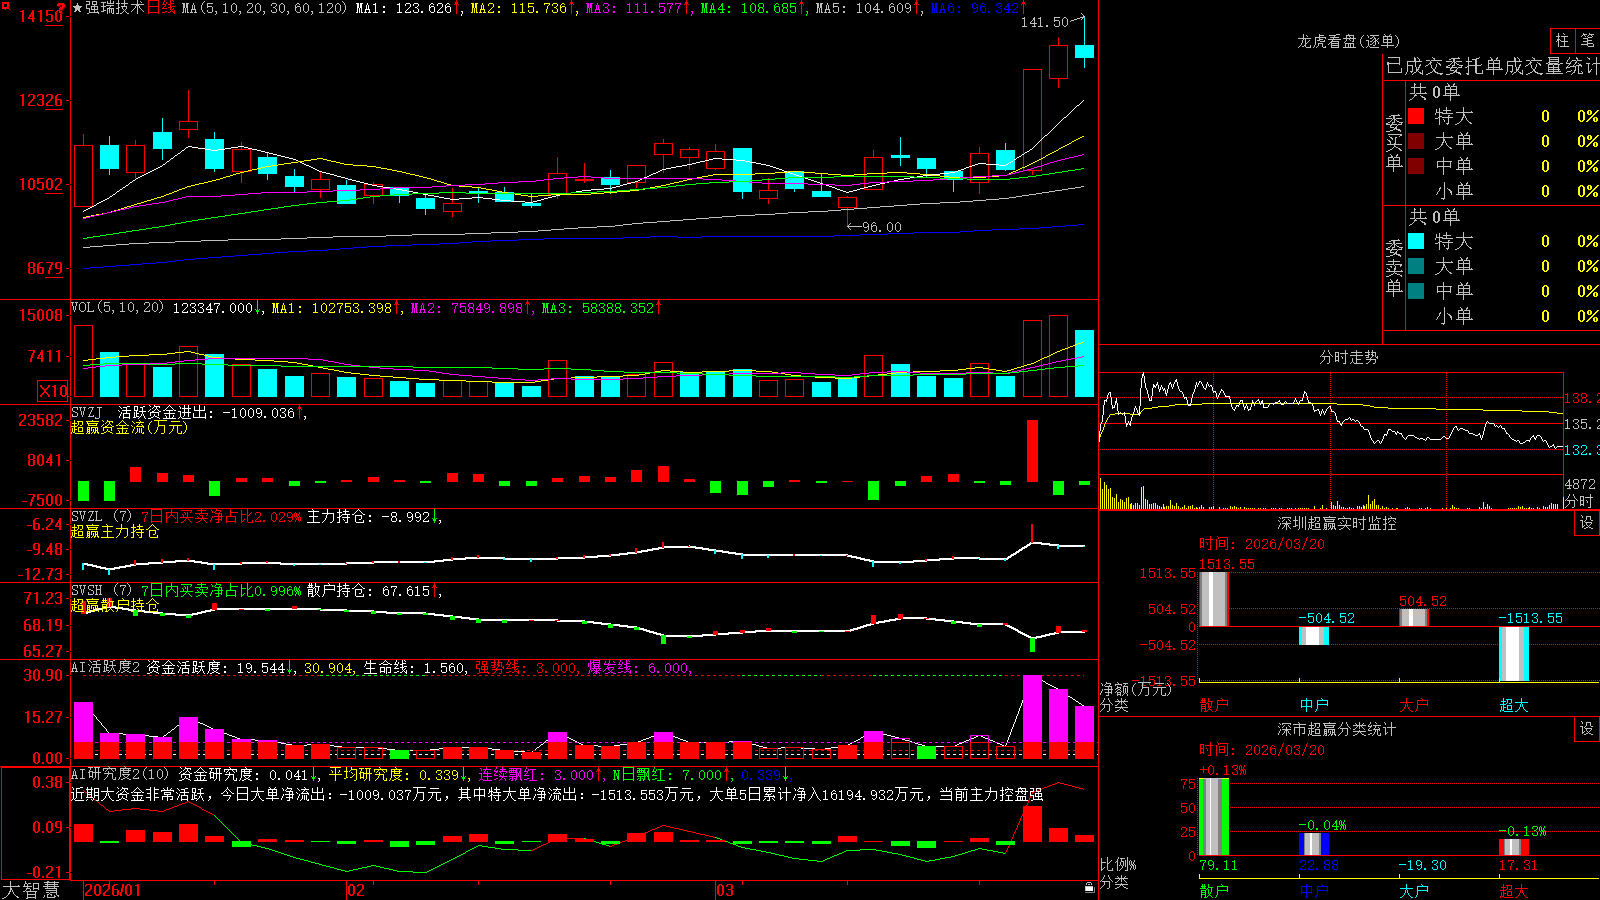Click the VOL(5,10,20) indicator label
Image resolution: width=1600 pixels, height=900 pixels.
(117, 307)
